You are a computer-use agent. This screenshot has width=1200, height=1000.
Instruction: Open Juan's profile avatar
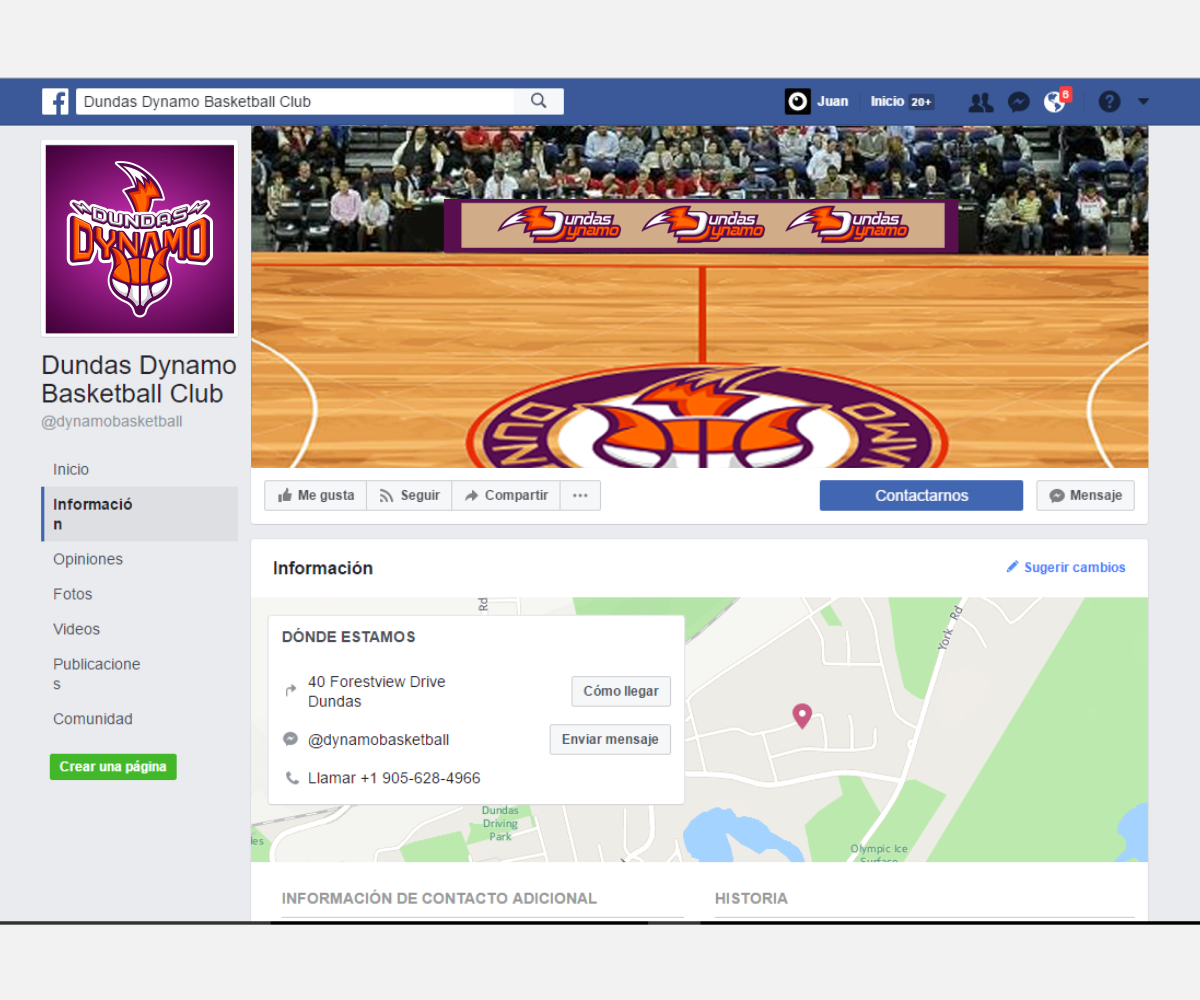click(797, 101)
